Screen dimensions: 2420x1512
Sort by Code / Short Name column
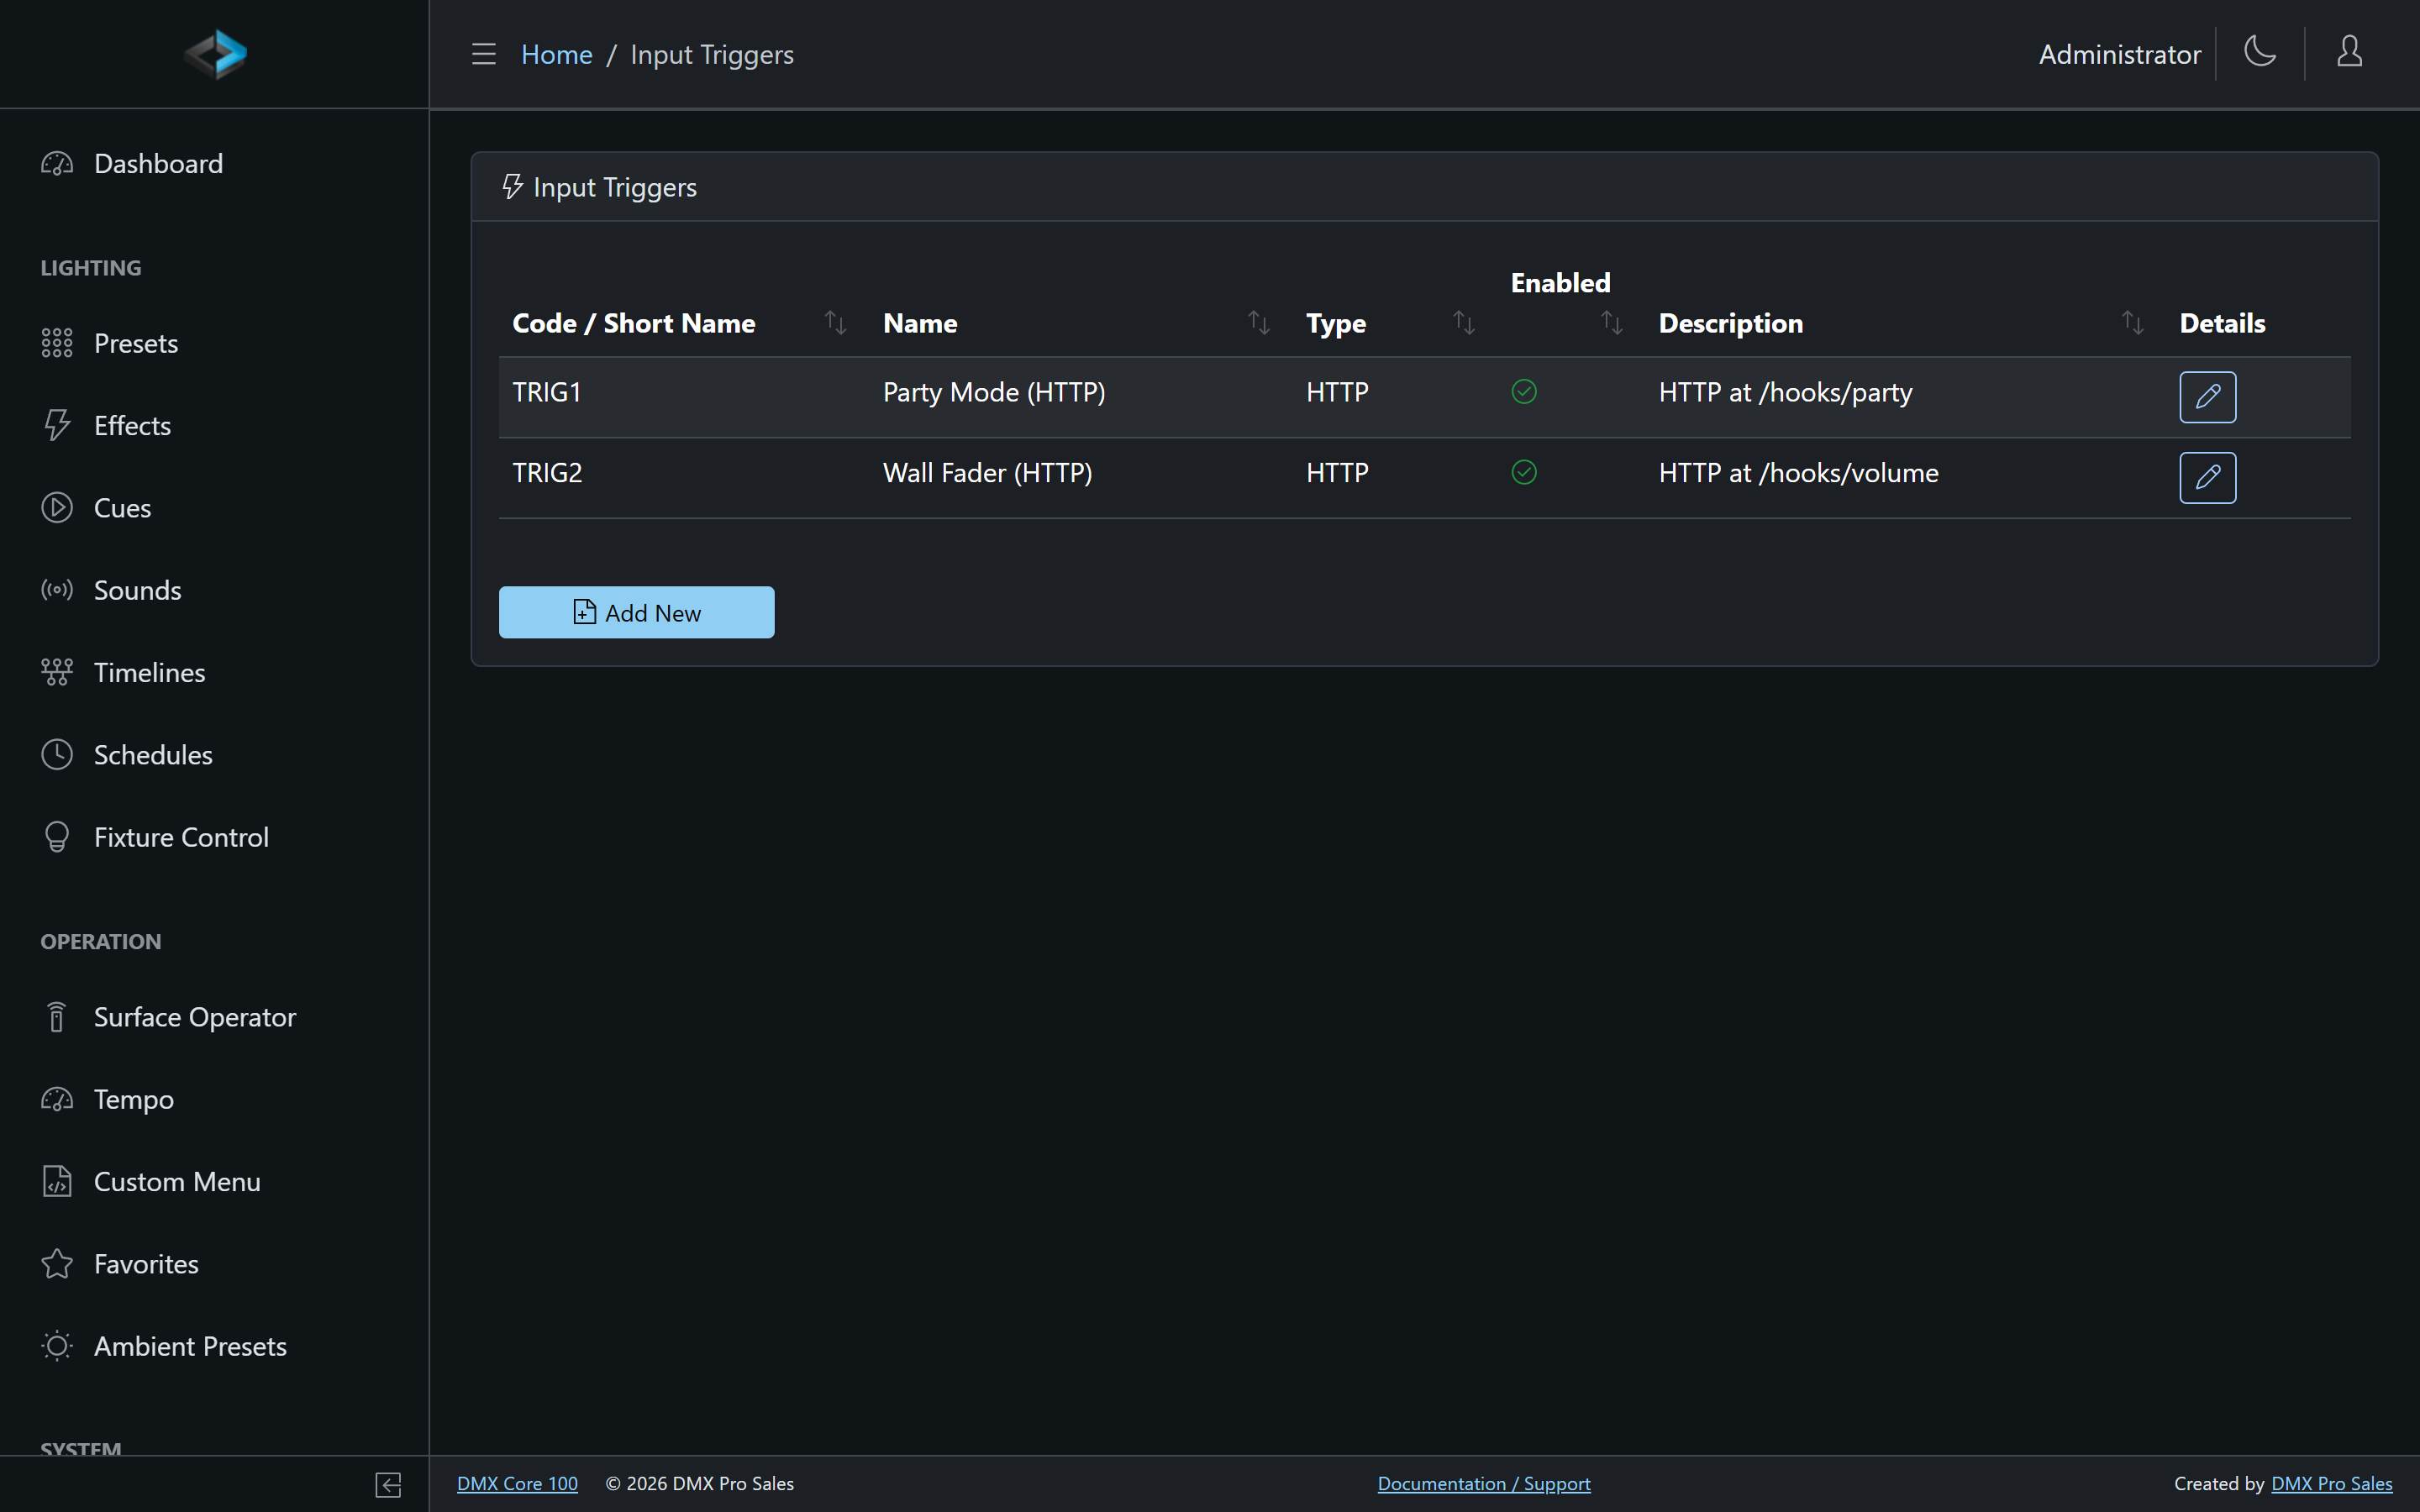pyautogui.click(x=835, y=323)
